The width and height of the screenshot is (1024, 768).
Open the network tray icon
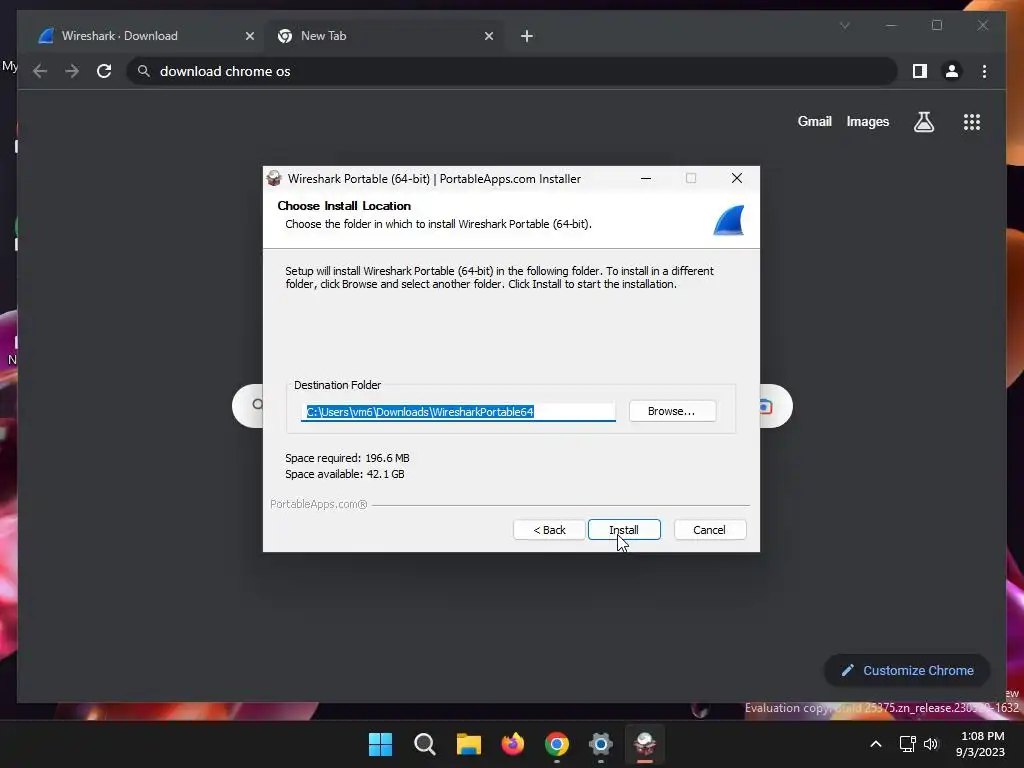click(x=907, y=744)
